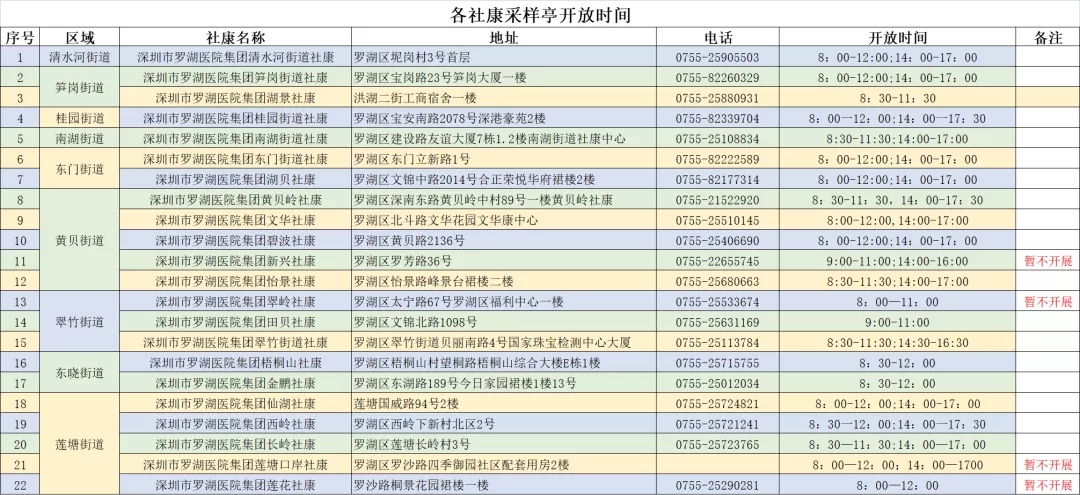Select phone number 0755-25012034

click(718, 383)
